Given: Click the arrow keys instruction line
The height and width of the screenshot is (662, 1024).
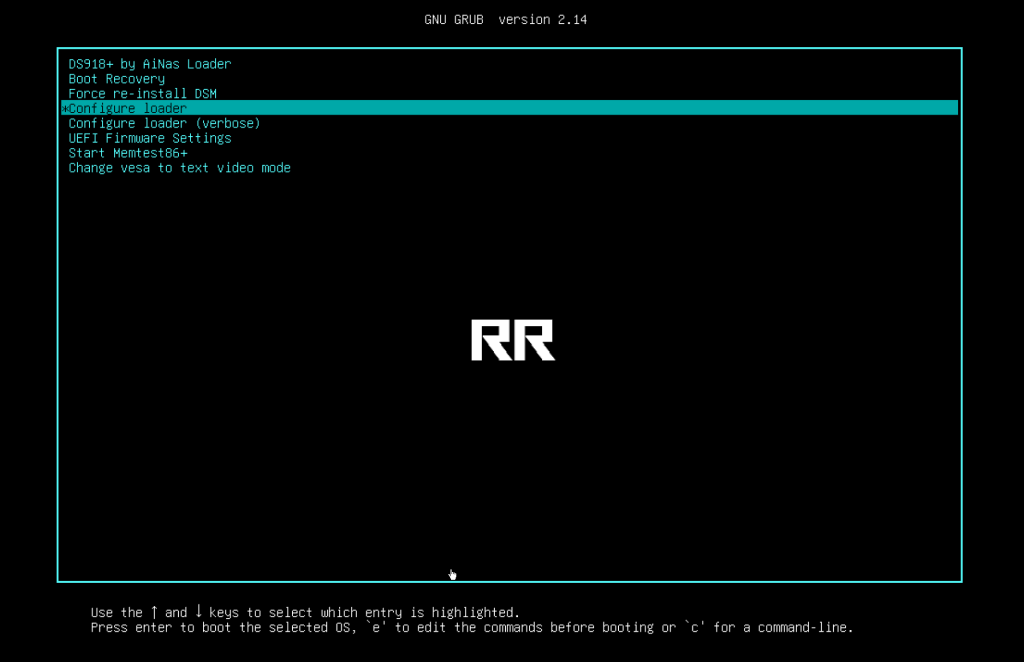Looking at the screenshot, I should 305,612.
